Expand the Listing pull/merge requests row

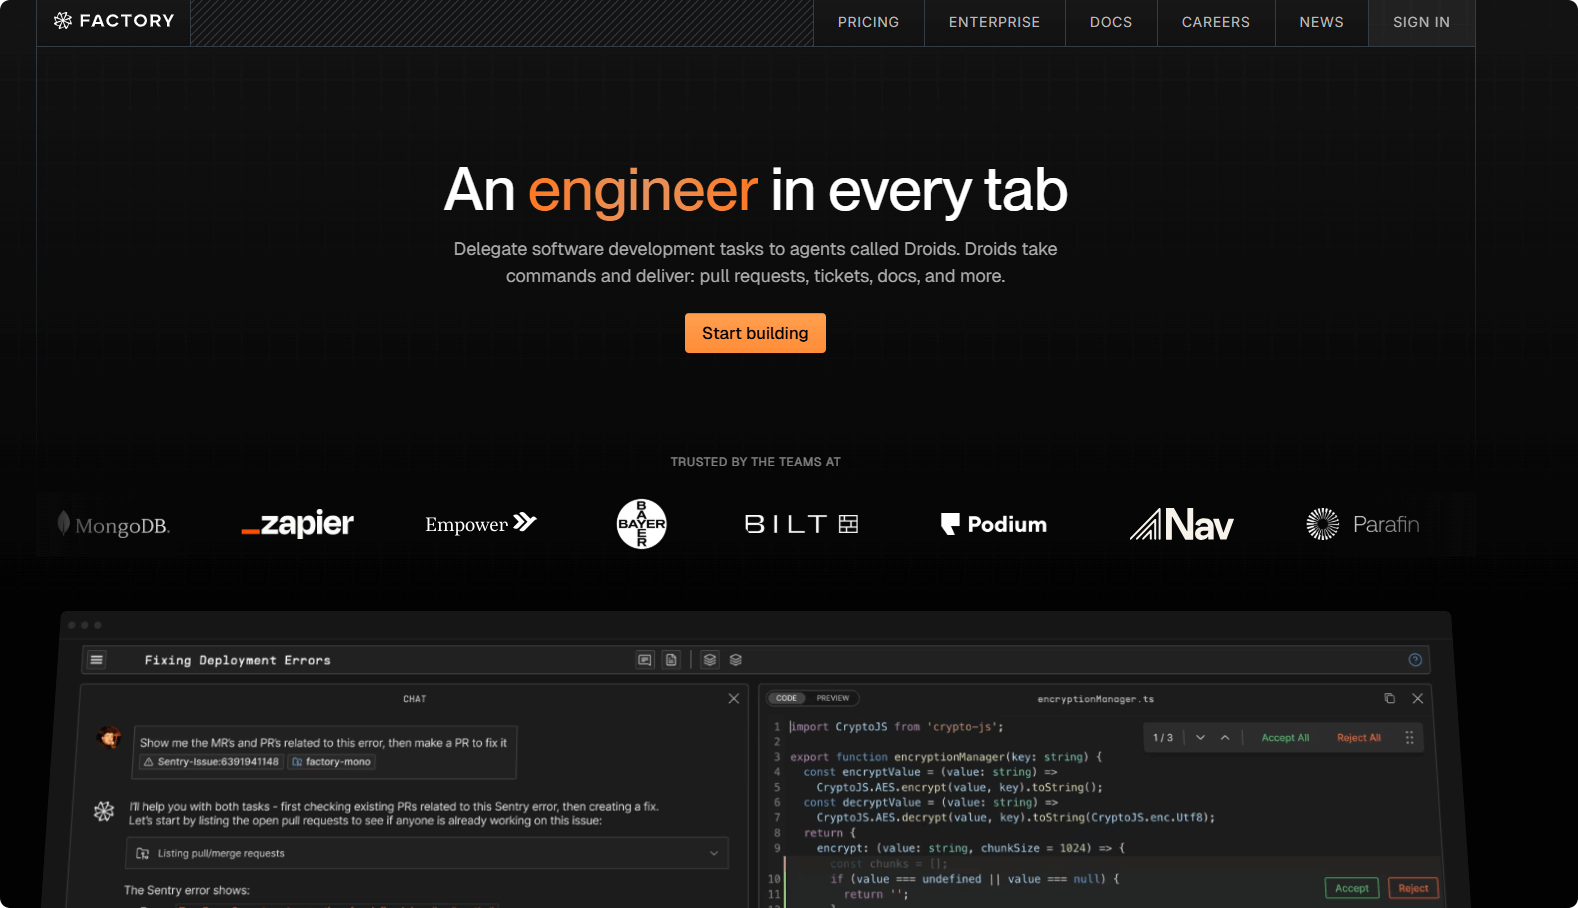pyautogui.click(x=714, y=853)
